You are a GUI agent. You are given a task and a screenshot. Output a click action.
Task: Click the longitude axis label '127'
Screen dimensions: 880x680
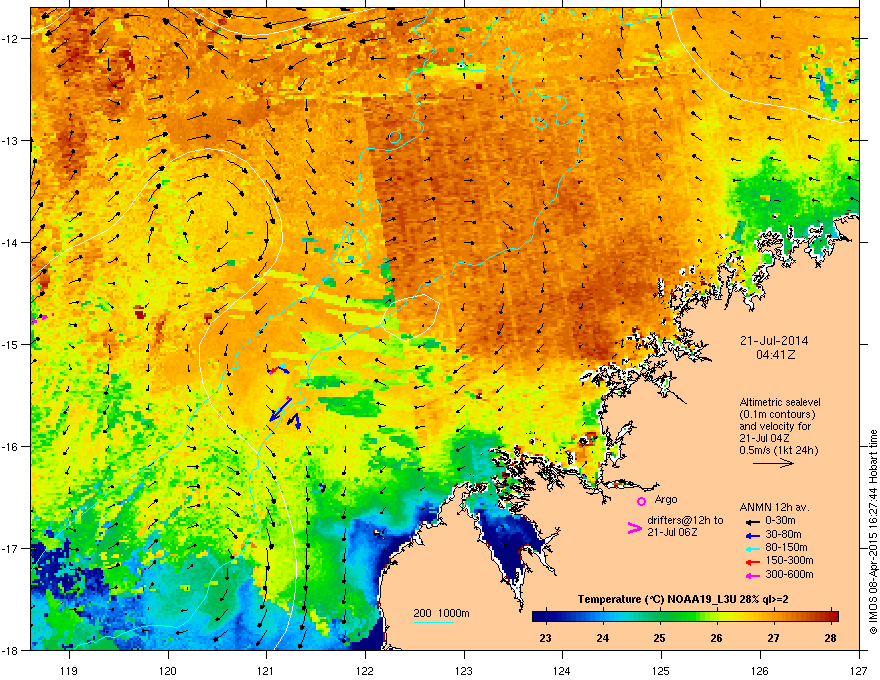click(859, 670)
